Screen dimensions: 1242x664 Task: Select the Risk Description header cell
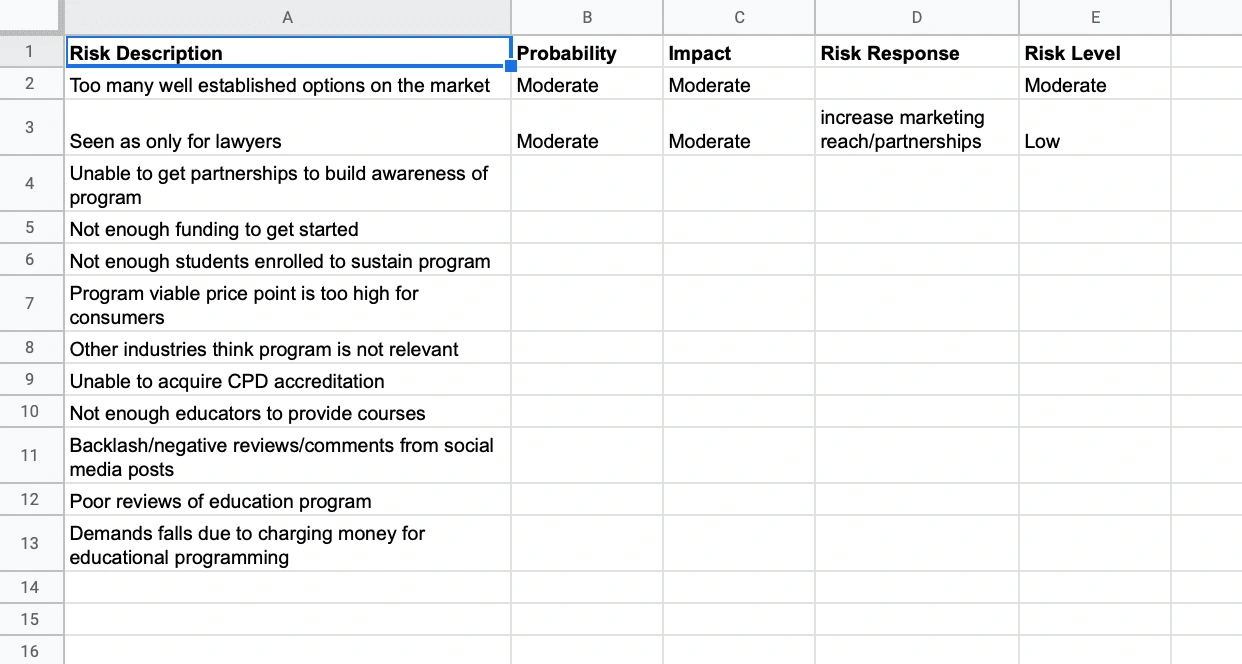288,53
